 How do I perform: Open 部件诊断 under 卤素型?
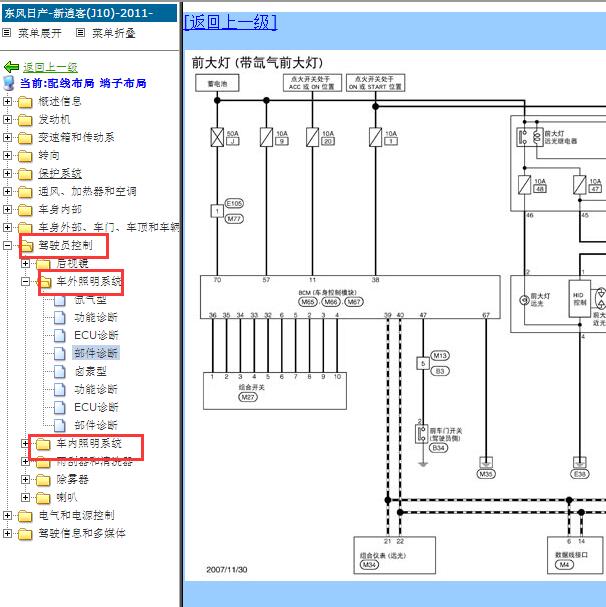pyautogui.click(x=96, y=425)
